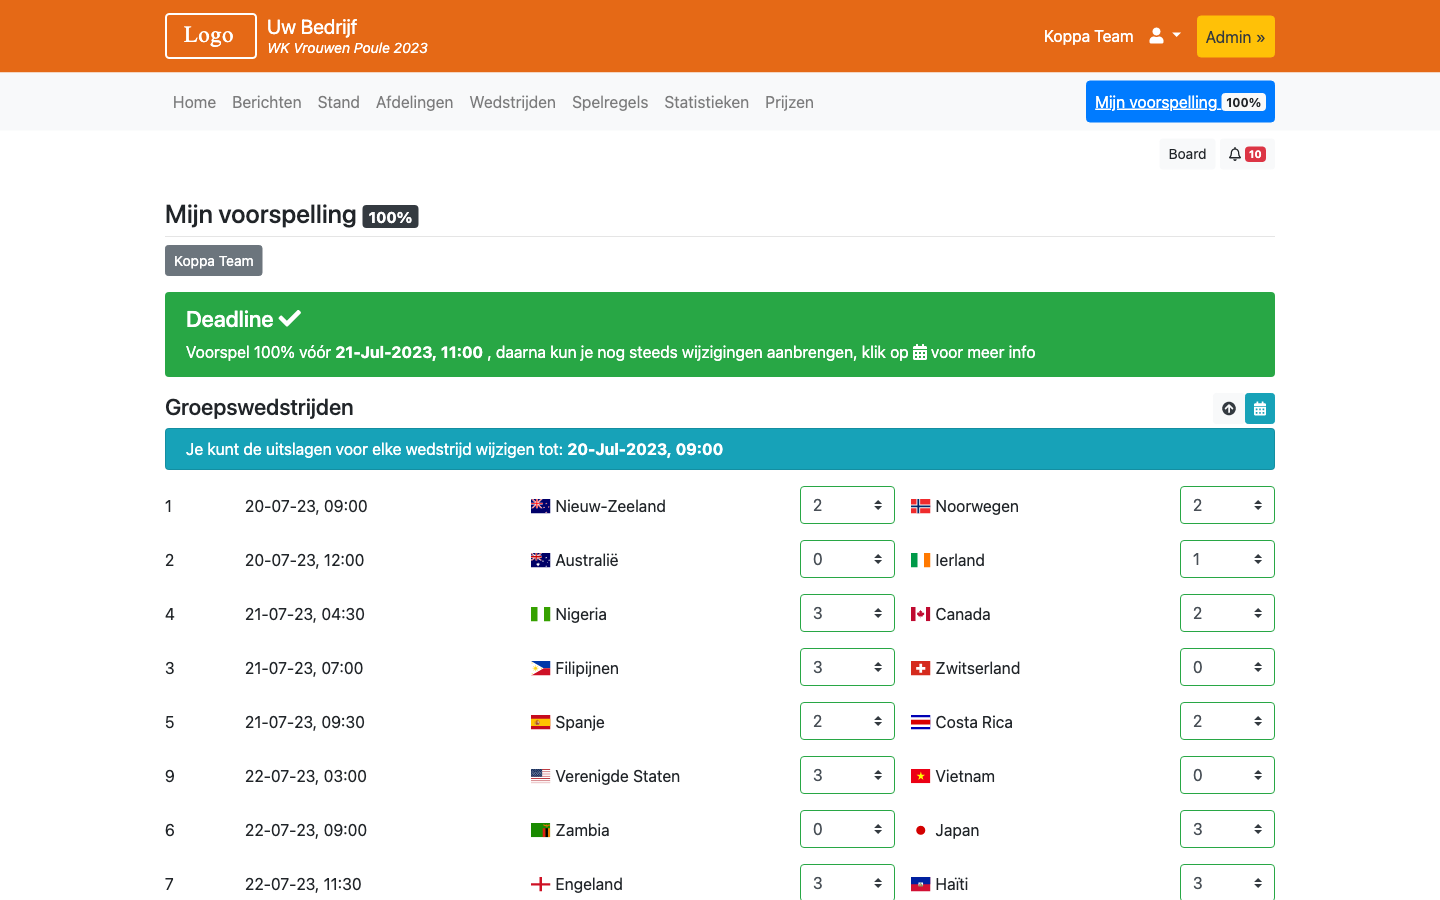
Task: Click the Spanje flag icon
Action: 540,722
